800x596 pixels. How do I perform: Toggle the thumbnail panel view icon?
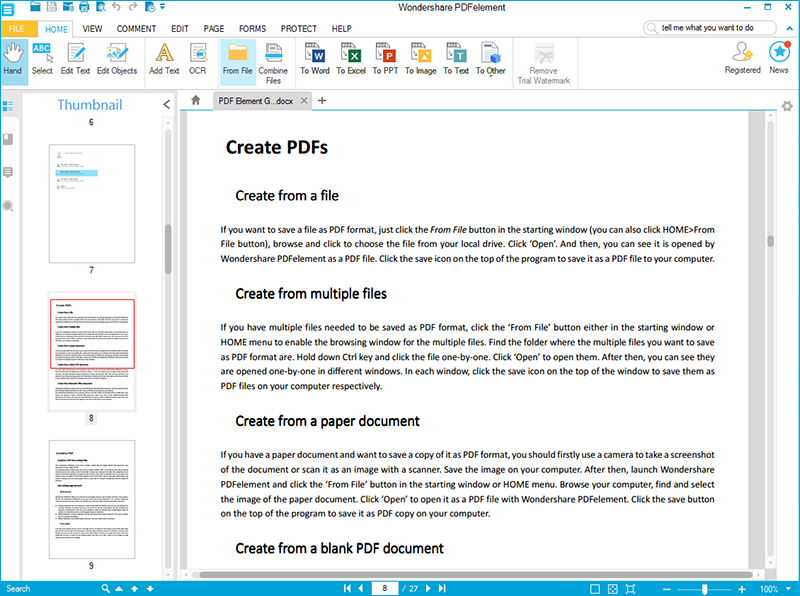pos(9,107)
